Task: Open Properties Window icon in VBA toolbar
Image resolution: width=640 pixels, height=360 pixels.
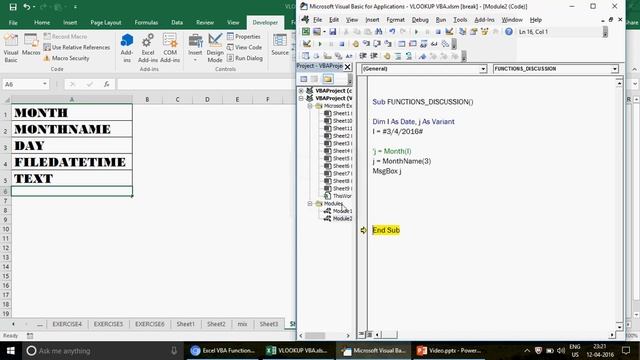Action: [x=473, y=31]
